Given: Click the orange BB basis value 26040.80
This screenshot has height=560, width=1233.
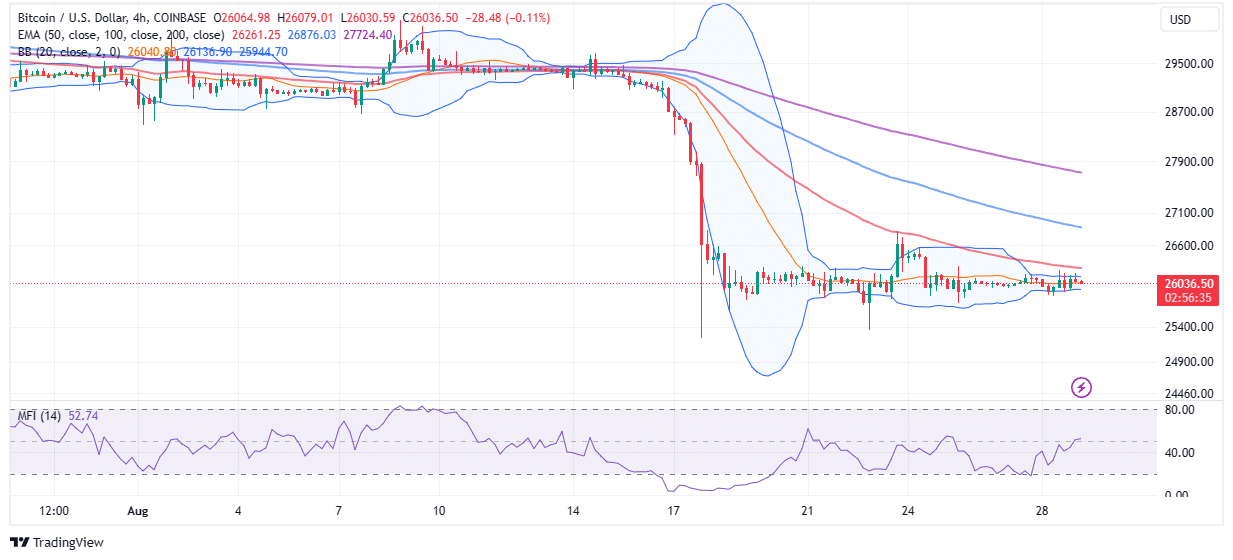Looking at the screenshot, I should pos(134,51).
